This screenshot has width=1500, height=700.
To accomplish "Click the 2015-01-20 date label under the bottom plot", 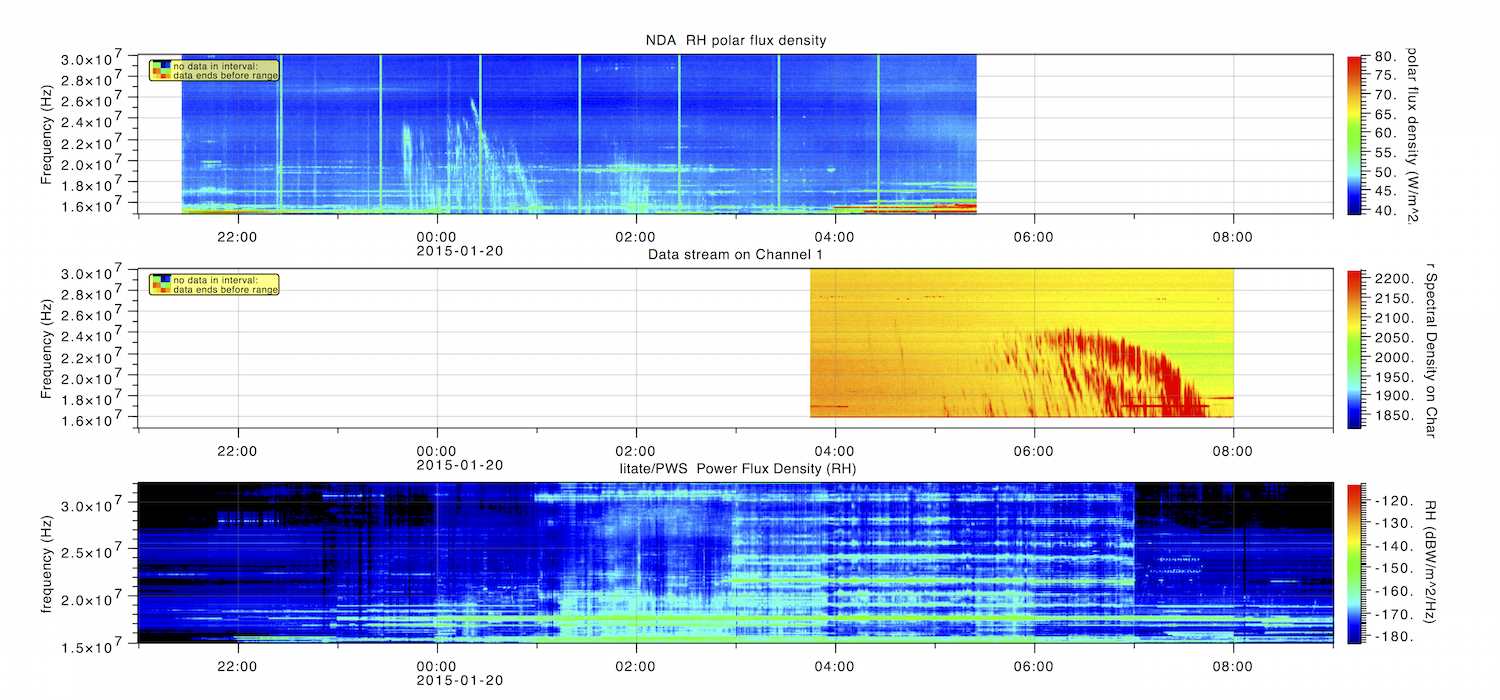I will pos(459,679).
